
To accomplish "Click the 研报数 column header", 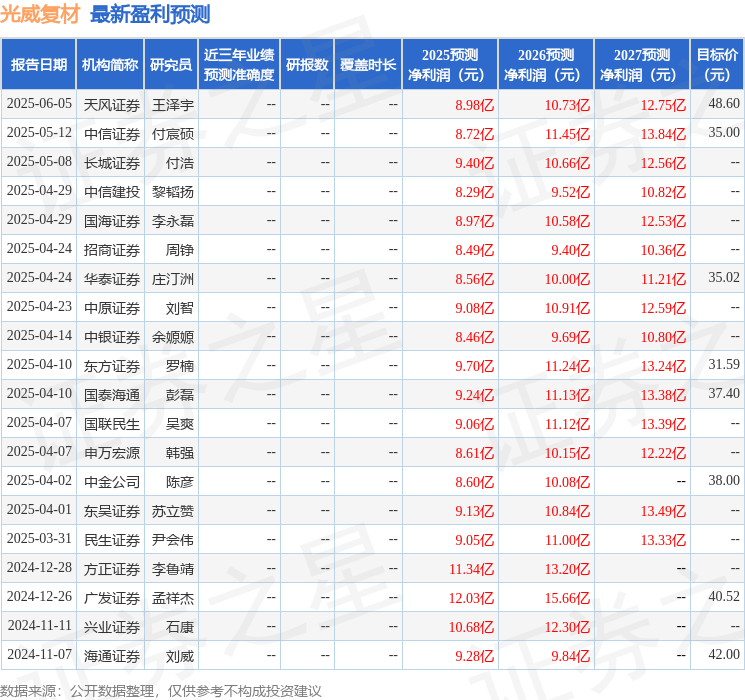I will (307, 65).
